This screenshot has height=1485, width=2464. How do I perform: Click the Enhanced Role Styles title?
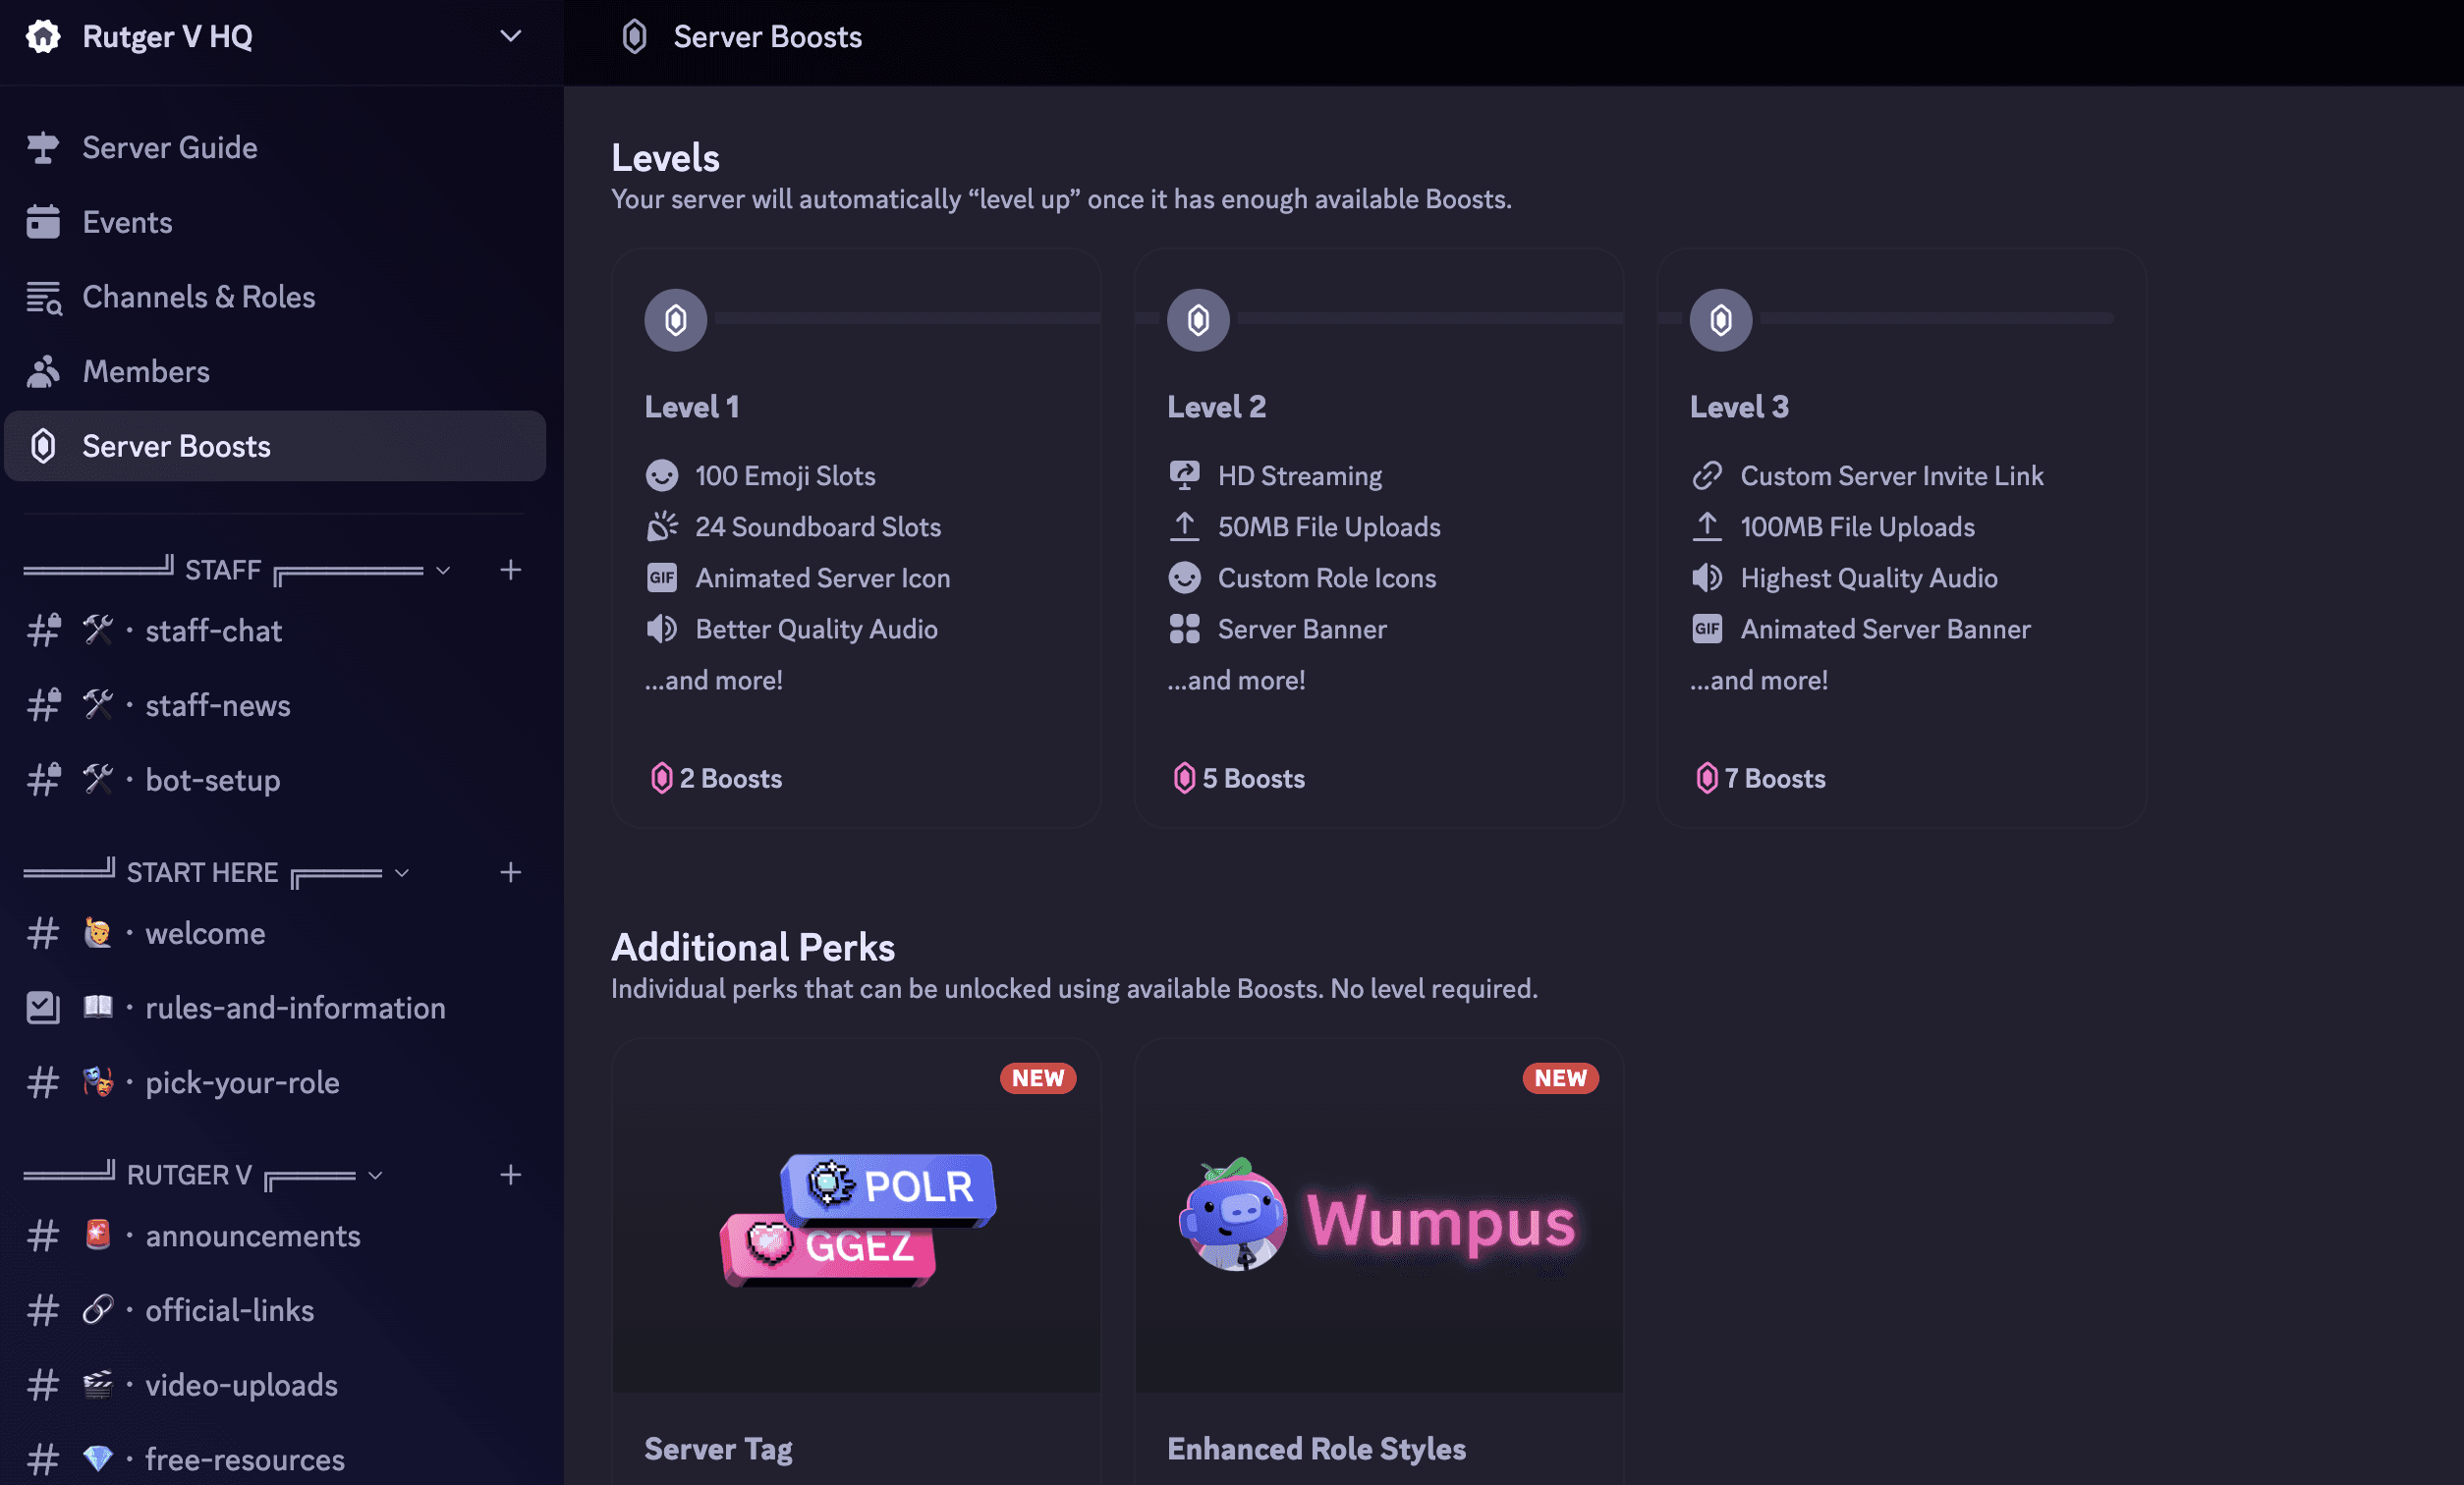[1316, 1449]
